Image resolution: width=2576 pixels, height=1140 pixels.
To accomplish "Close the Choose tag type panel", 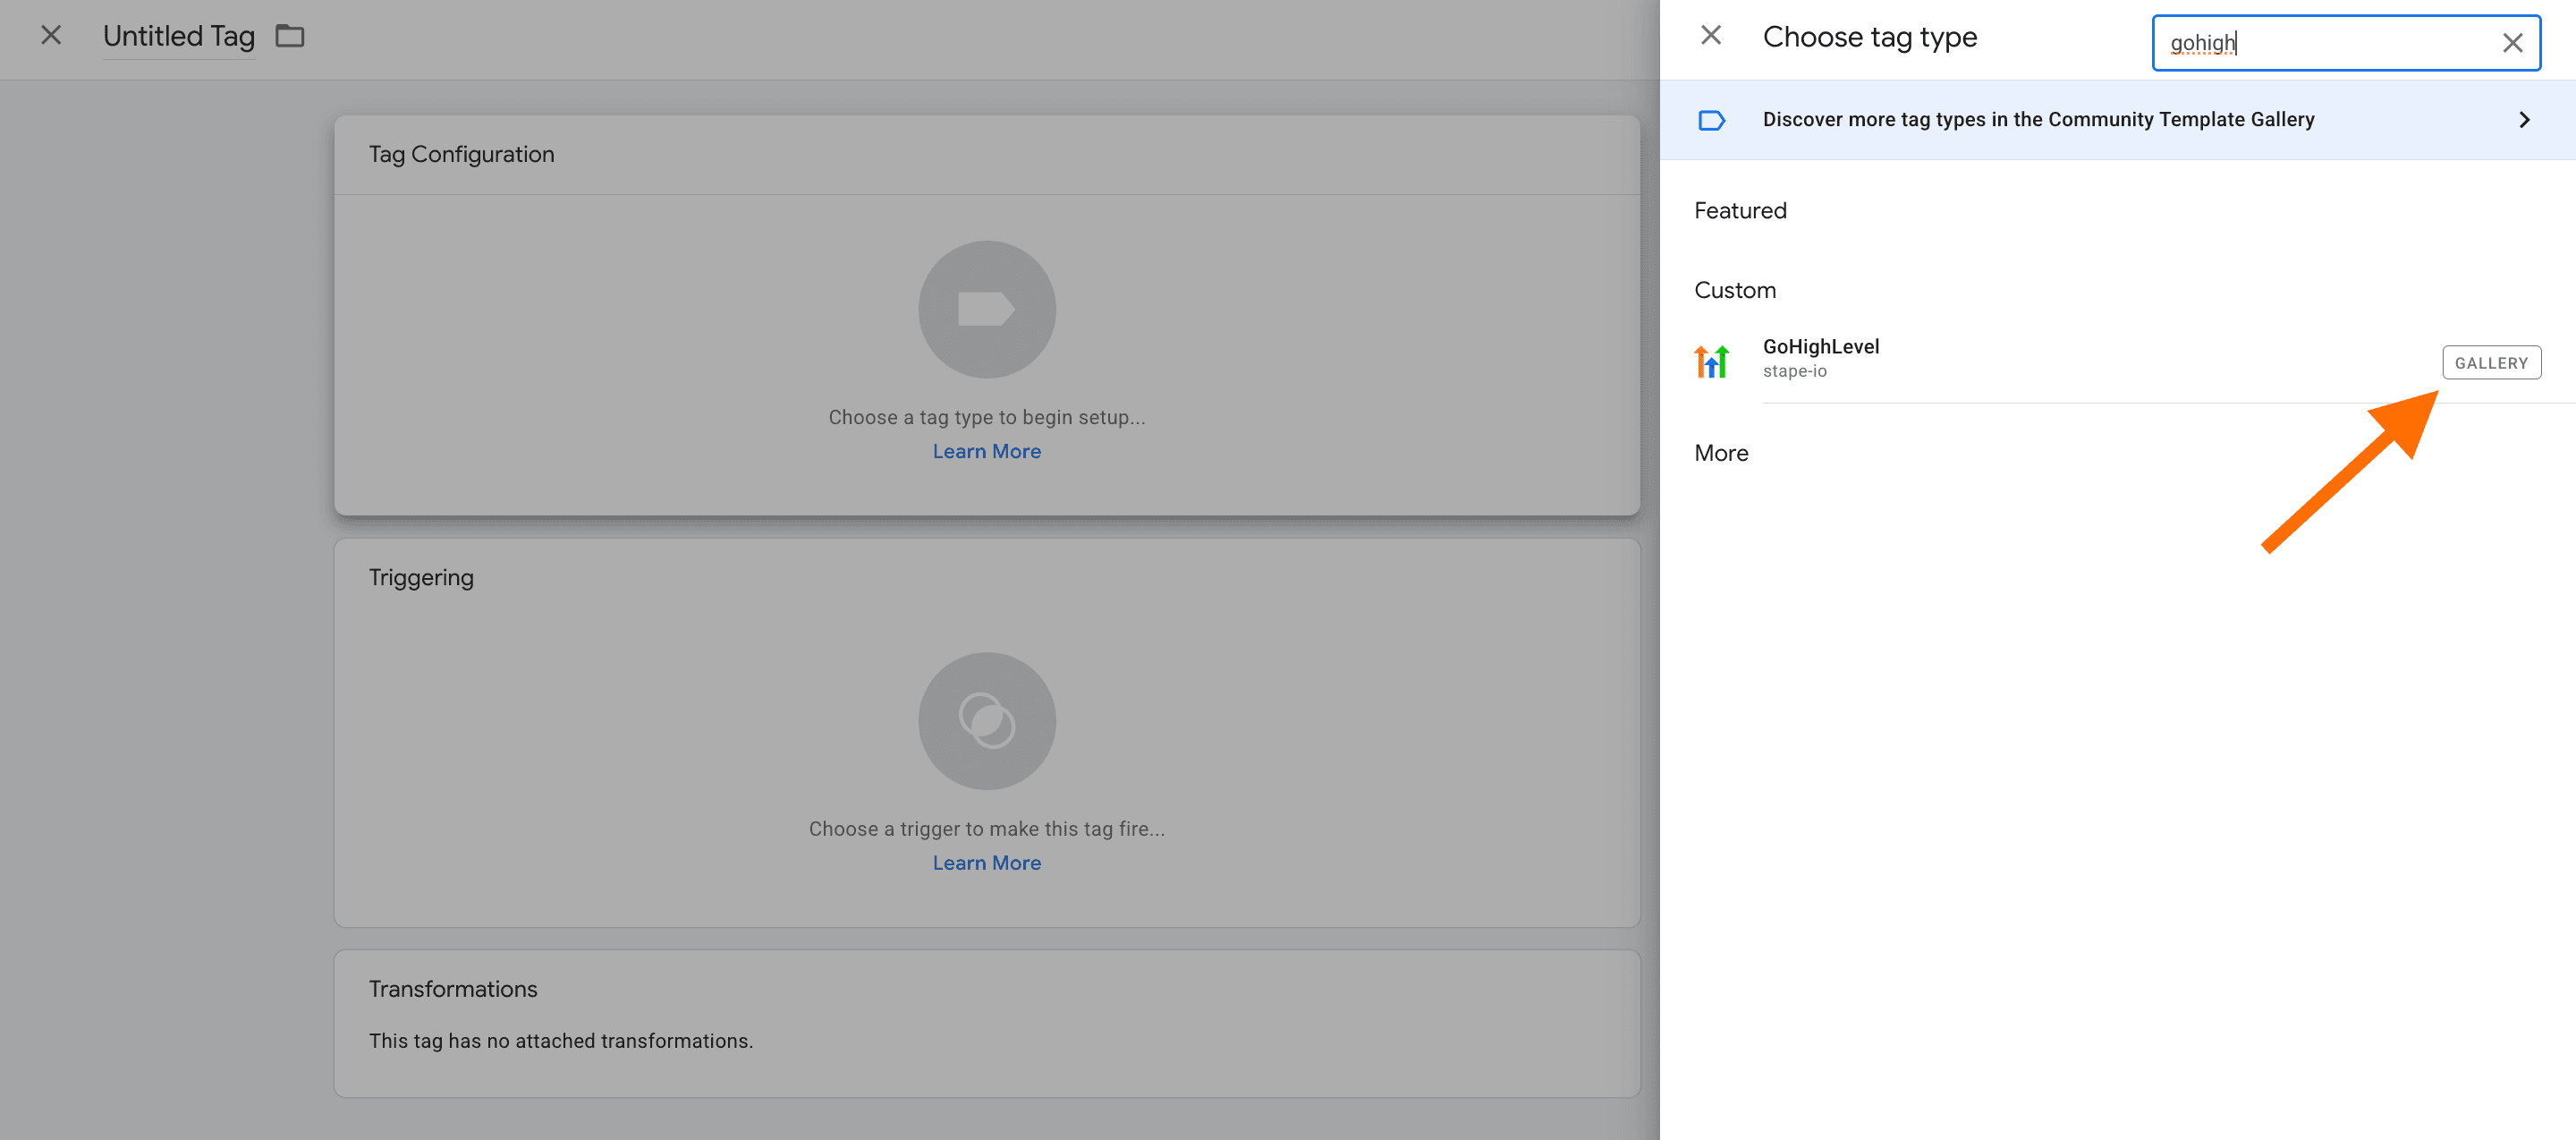I will [x=1710, y=36].
